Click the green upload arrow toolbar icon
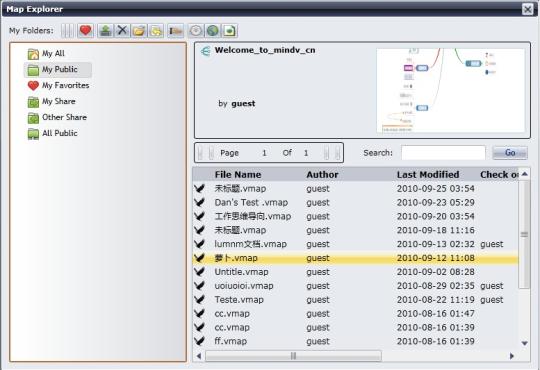 [105, 31]
